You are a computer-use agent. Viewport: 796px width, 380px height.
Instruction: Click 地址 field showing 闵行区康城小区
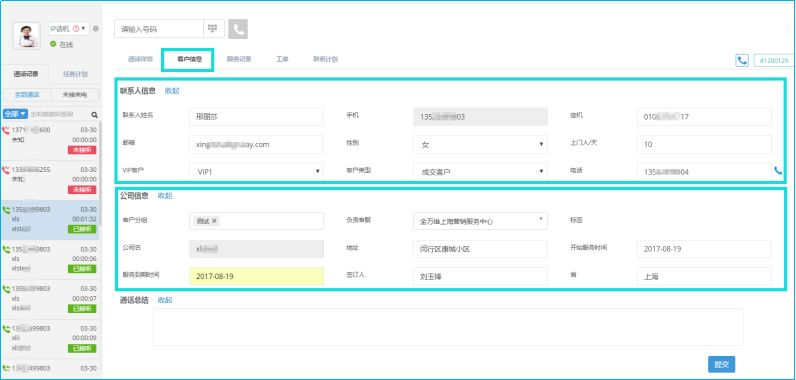pyautogui.click(x=480, y=249)
